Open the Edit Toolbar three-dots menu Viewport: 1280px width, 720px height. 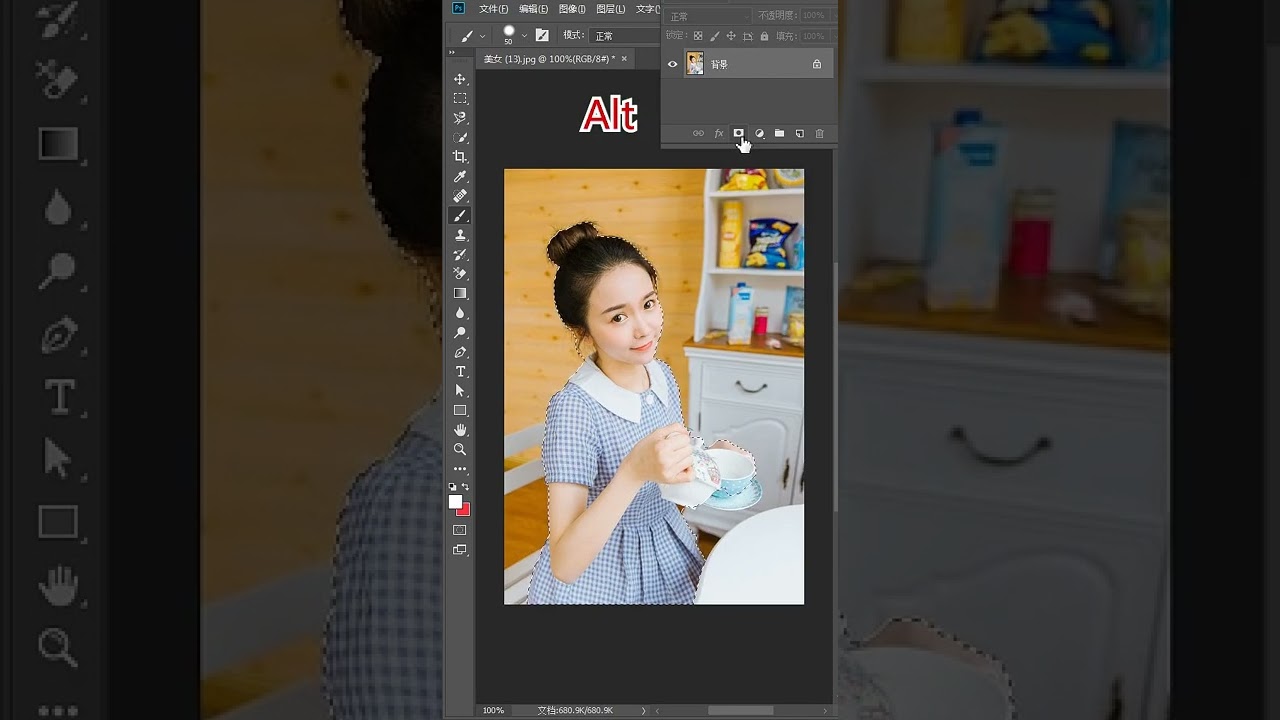460,469
